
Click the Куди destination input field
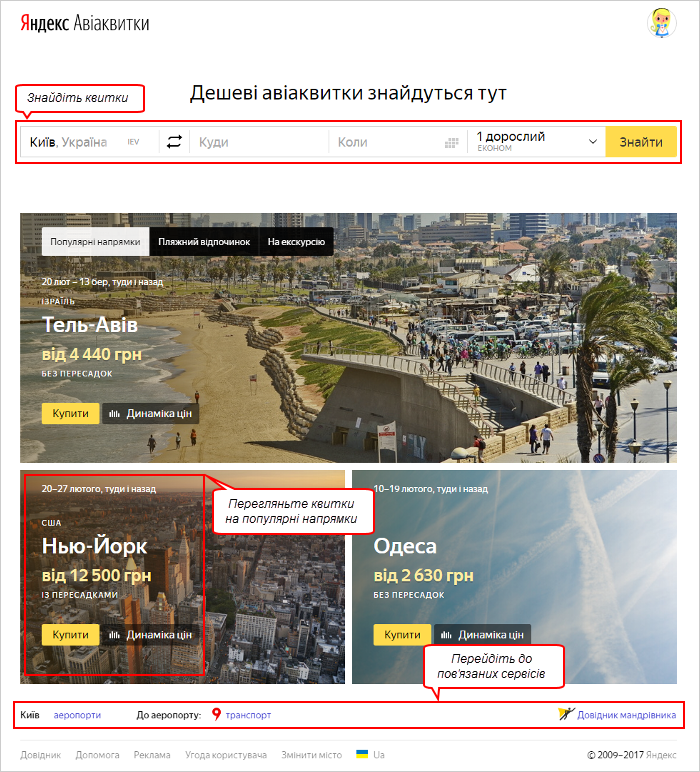click(x=259, y=142)
